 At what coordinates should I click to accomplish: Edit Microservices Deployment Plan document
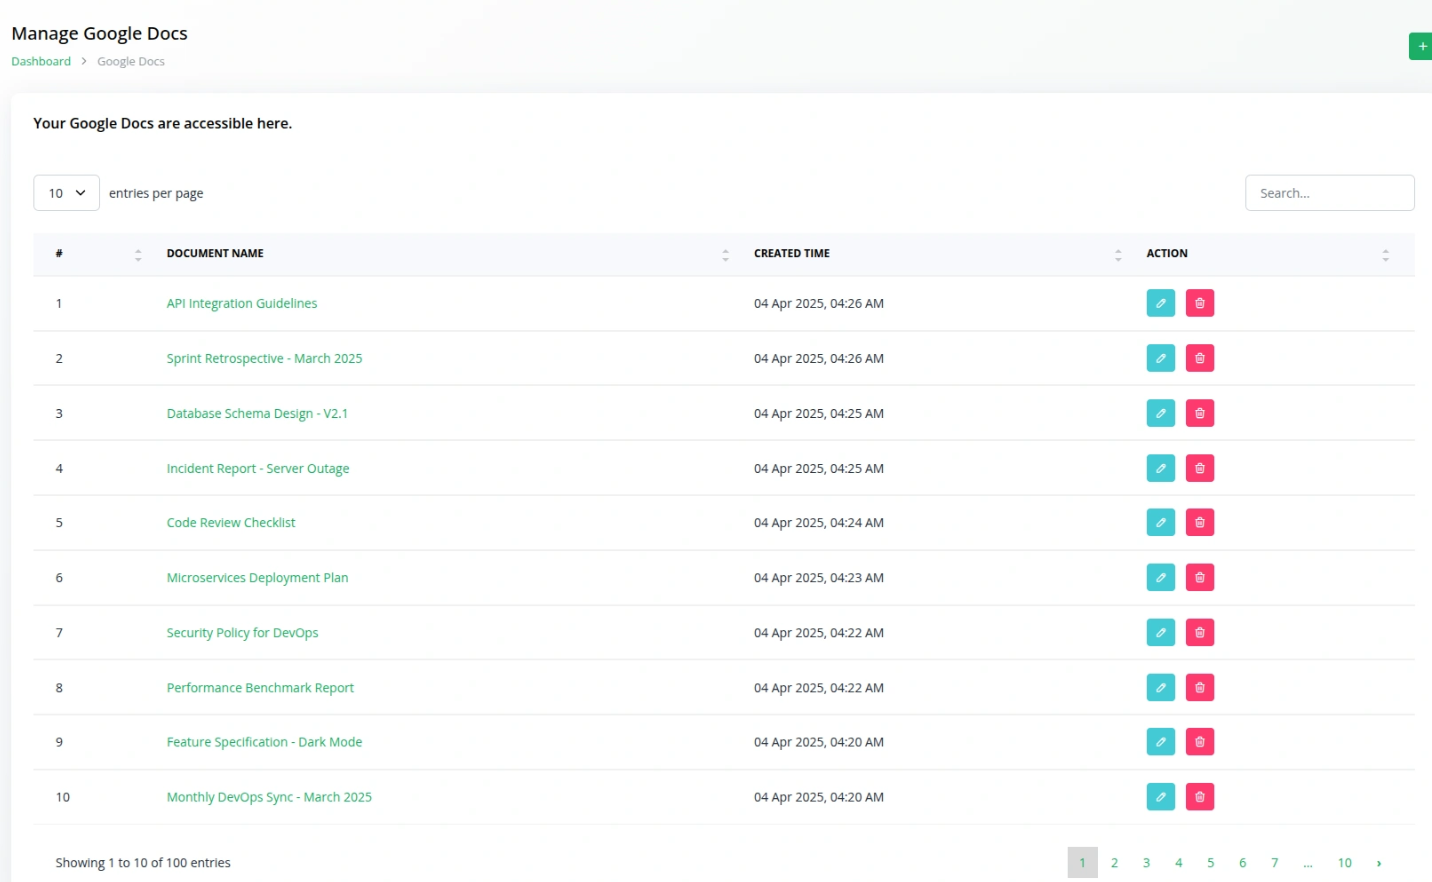coord(1160,577)
